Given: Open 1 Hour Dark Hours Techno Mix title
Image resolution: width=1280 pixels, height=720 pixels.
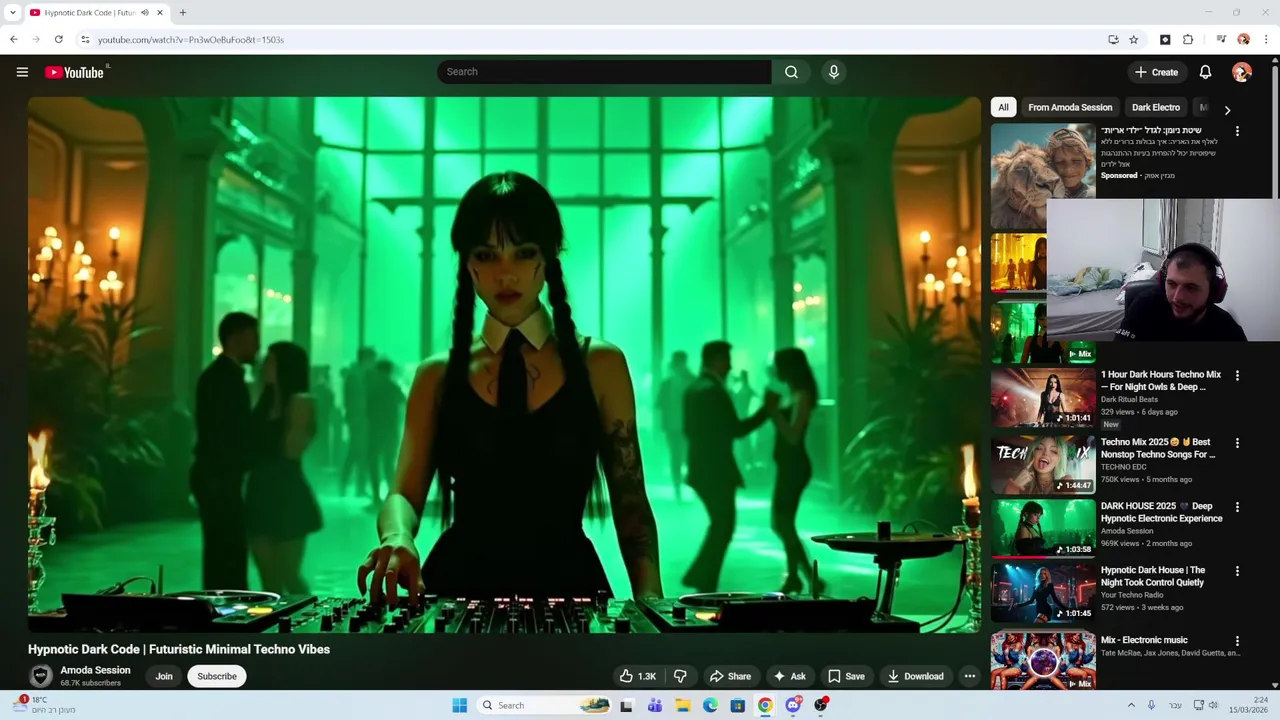Looking at the screenshot, I should tap(1161, 380).
